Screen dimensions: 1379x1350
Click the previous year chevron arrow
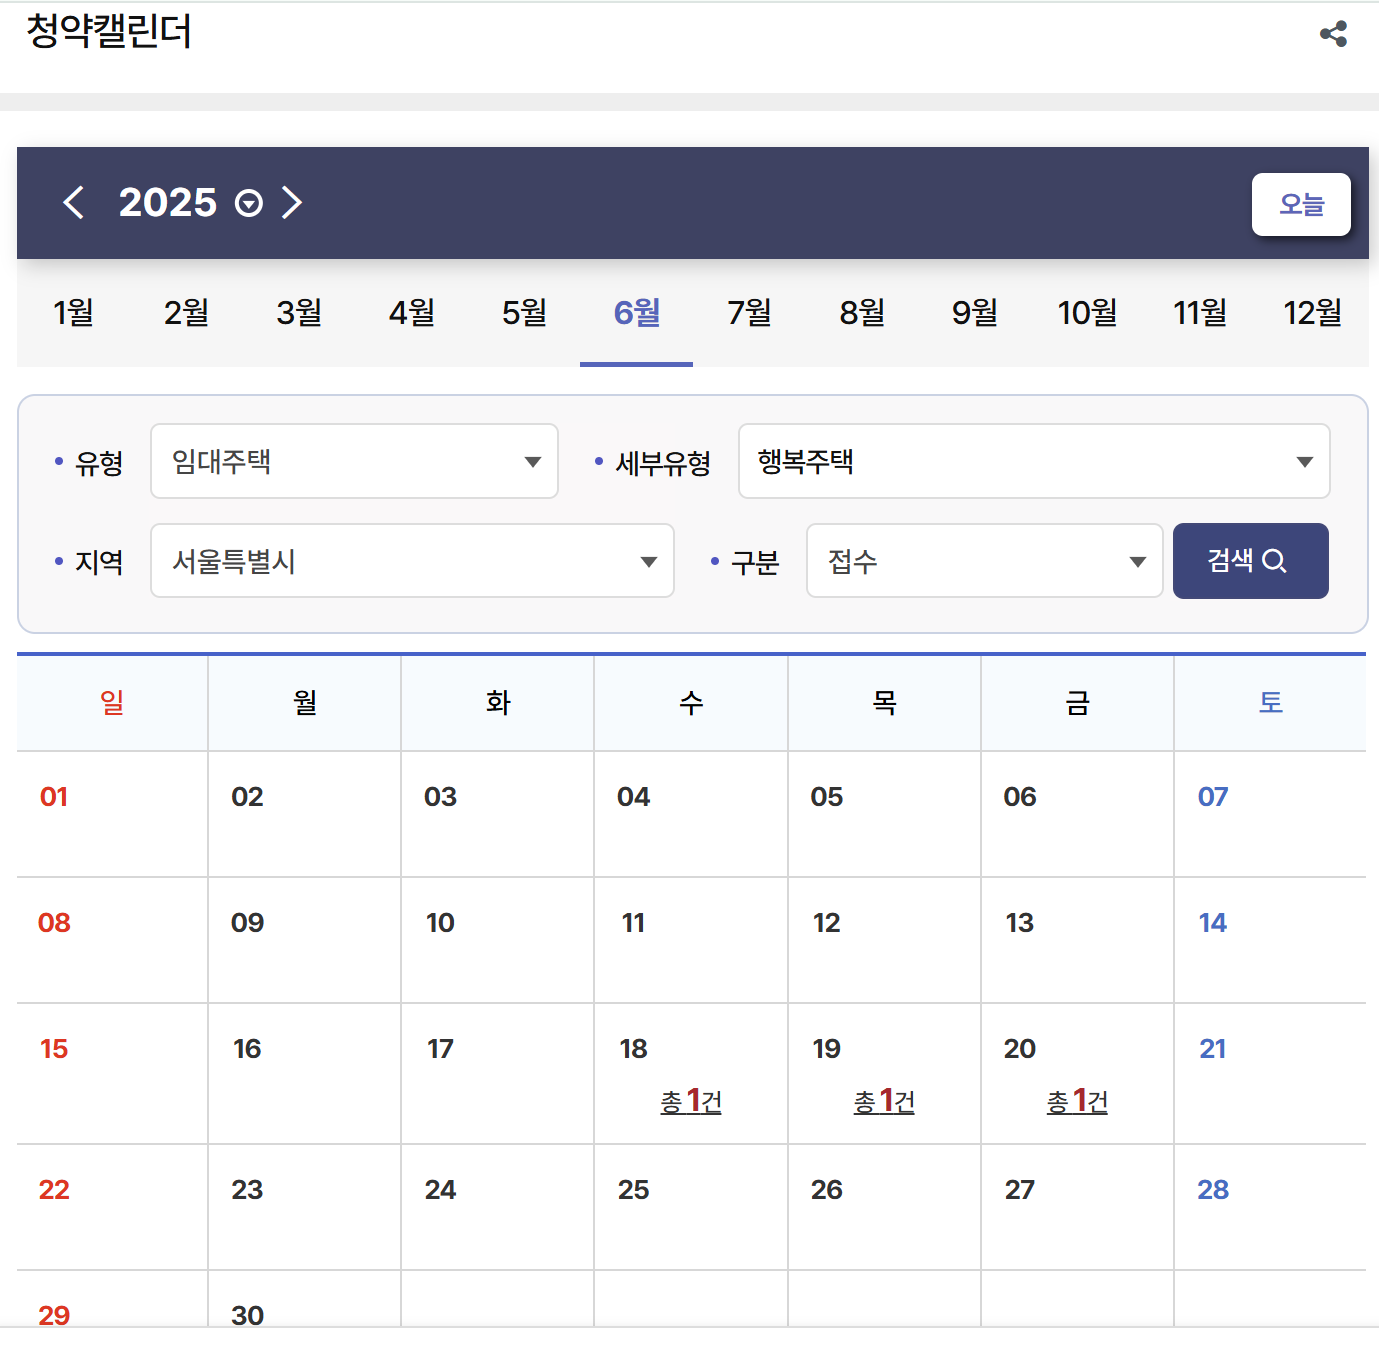coord(73,203)
